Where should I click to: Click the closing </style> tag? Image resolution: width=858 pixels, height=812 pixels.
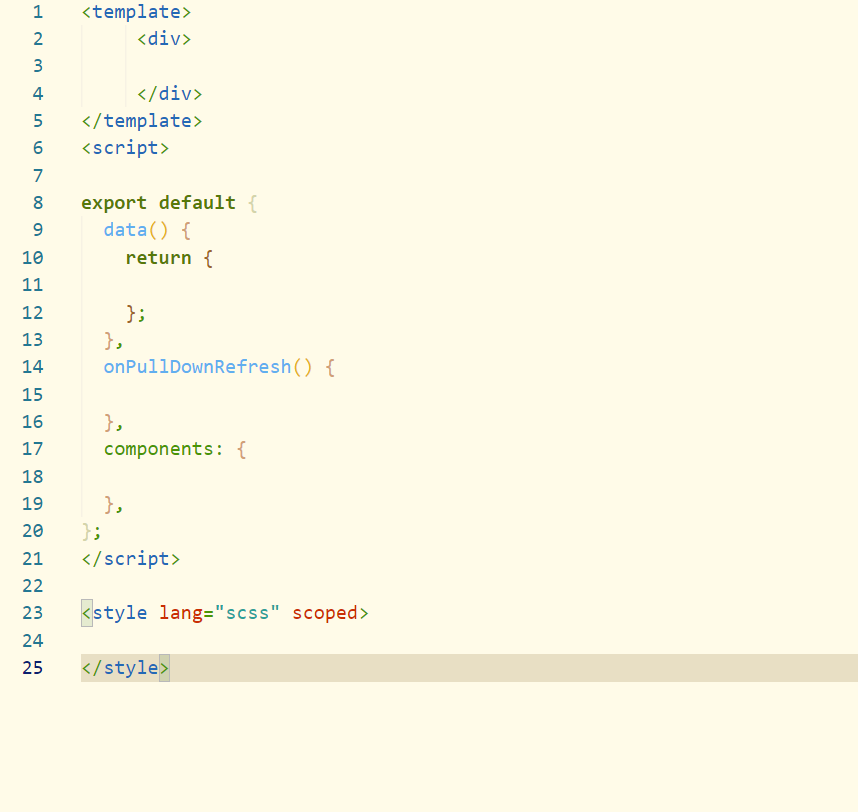[x=125, y=668]
